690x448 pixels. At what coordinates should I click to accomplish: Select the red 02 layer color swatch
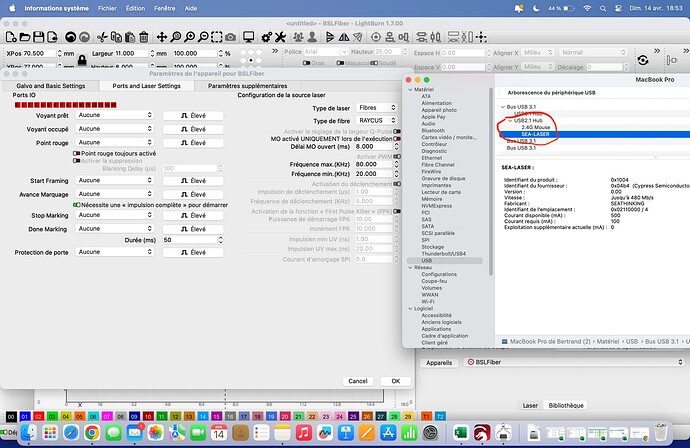point(38,416)
